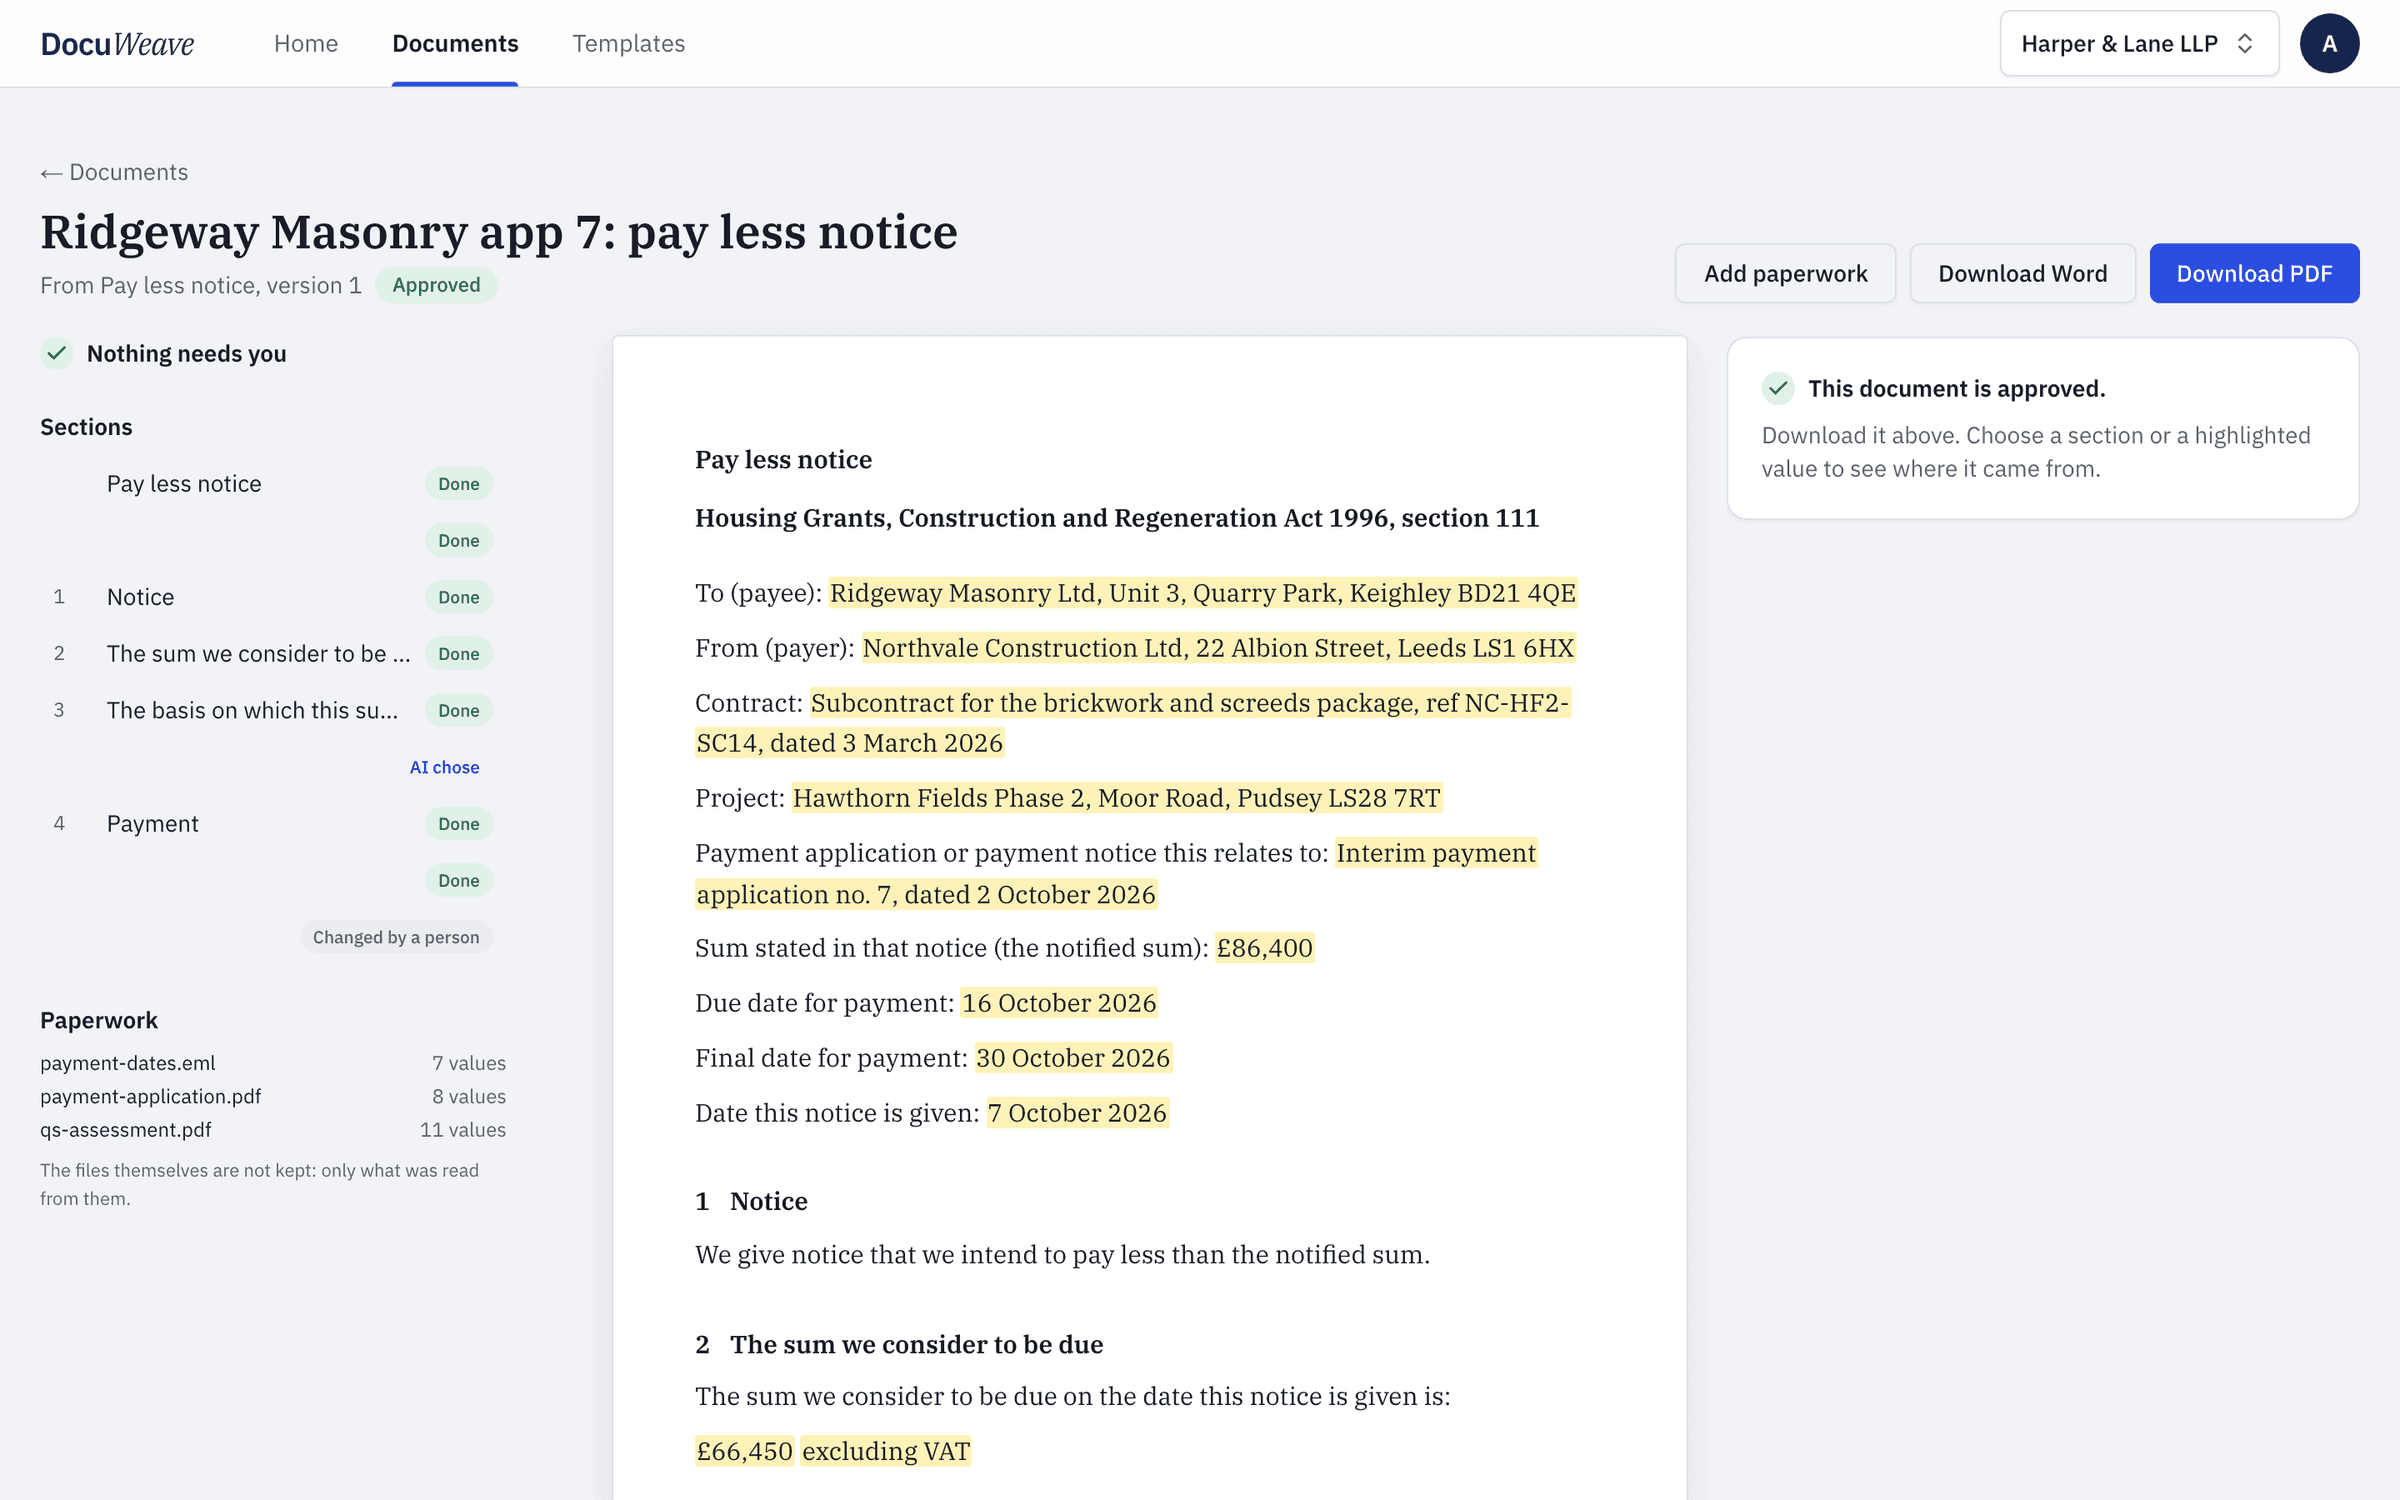Click the highlighted £86,400 notified sum

[1264, 948]
